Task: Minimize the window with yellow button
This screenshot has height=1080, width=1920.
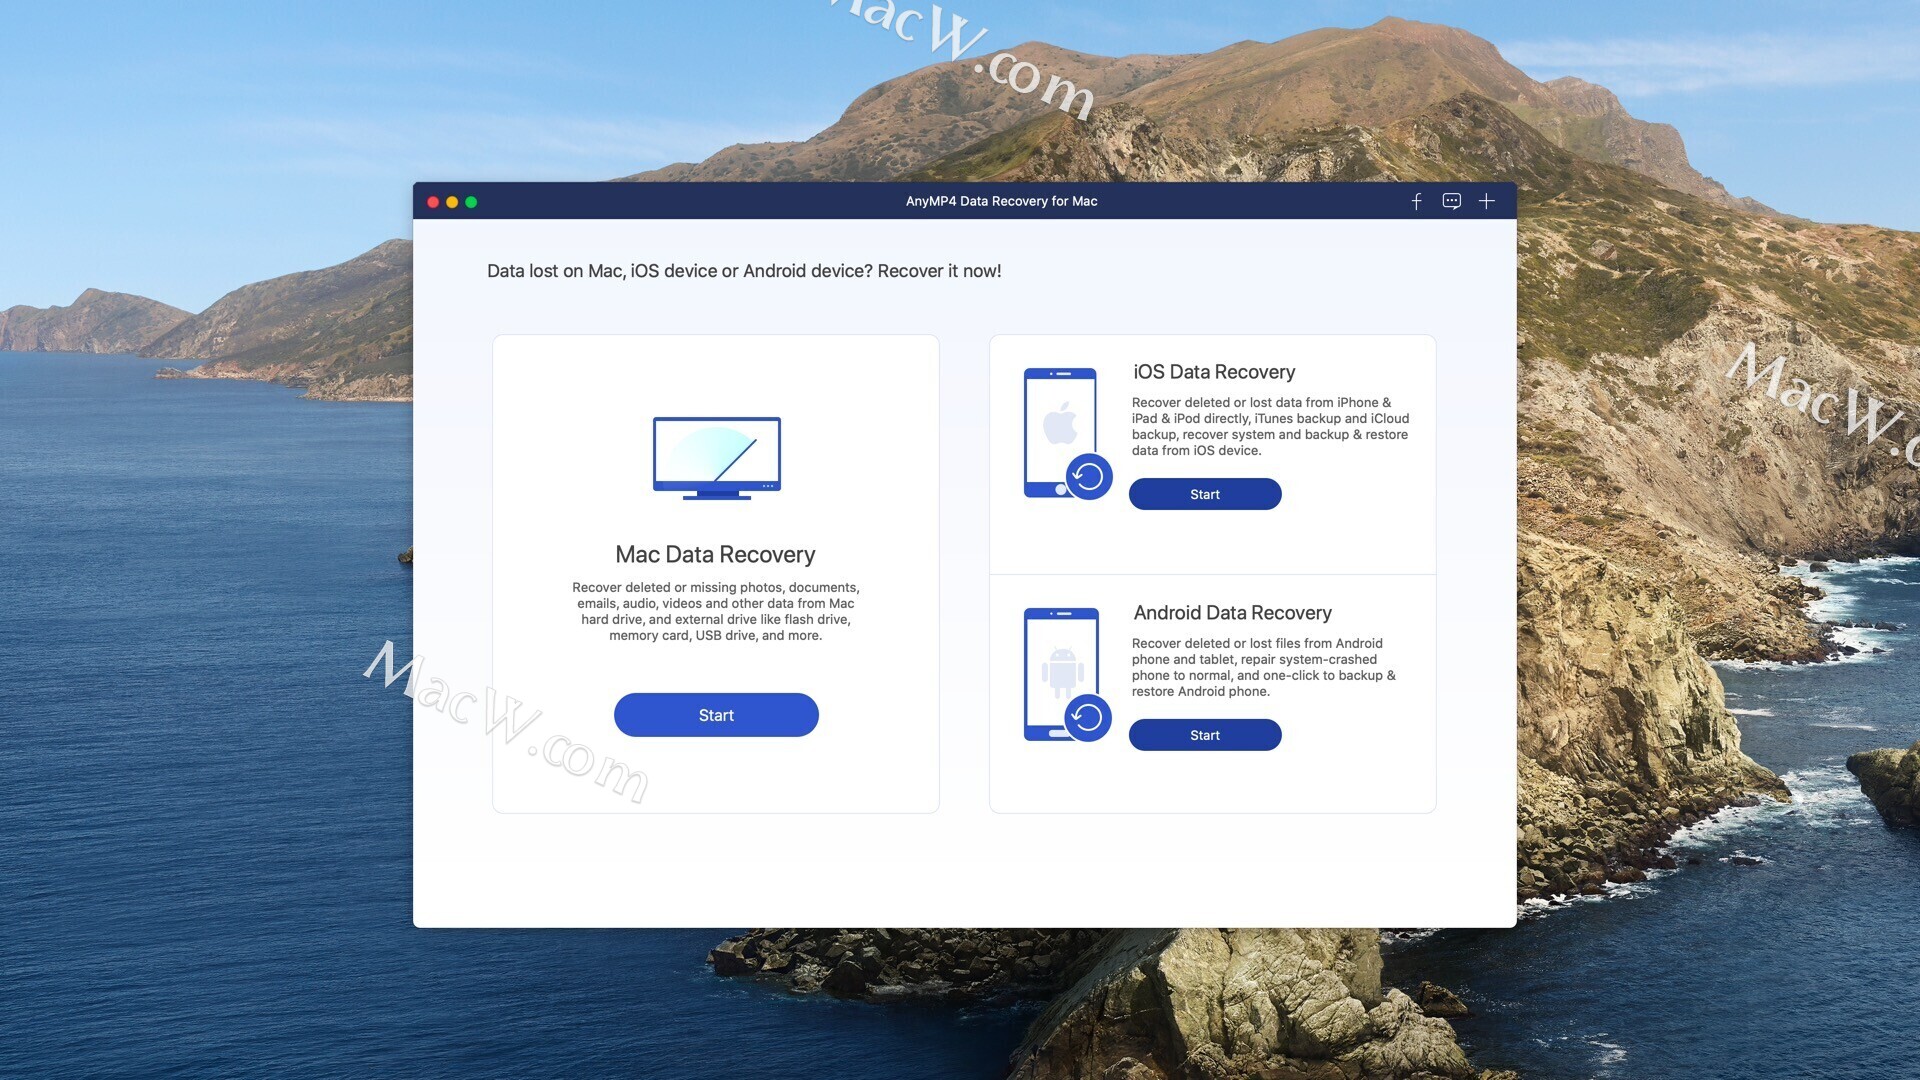Action: [452, 202]
